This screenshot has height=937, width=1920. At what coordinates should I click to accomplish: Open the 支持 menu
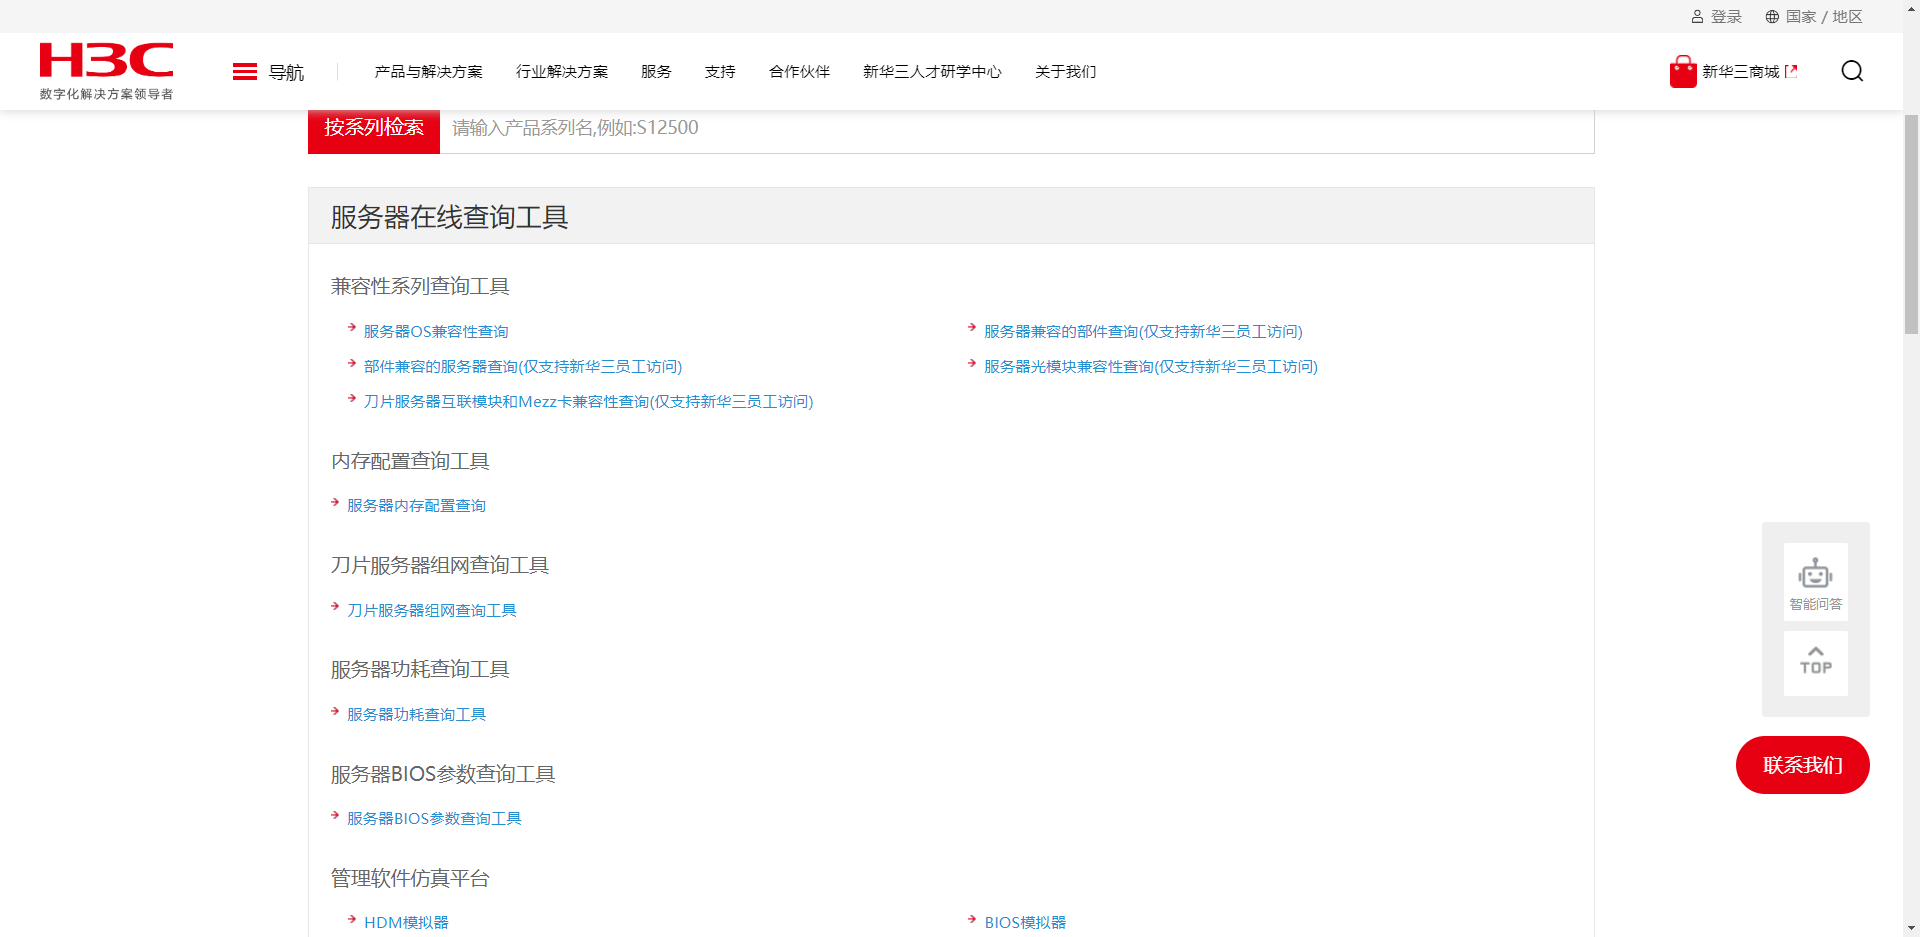point(720,72)
